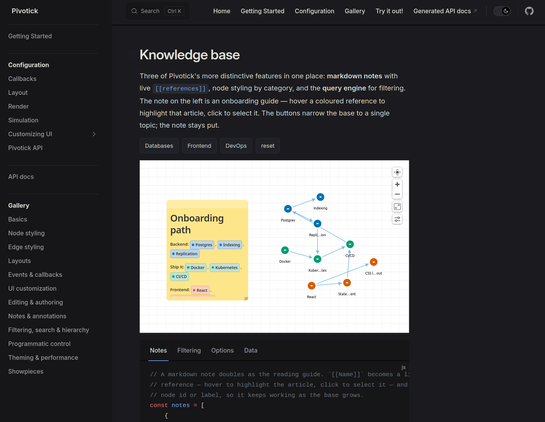Filter graph with DevOps button
This screenshot has width=545, height=422.
coord(236,146)
